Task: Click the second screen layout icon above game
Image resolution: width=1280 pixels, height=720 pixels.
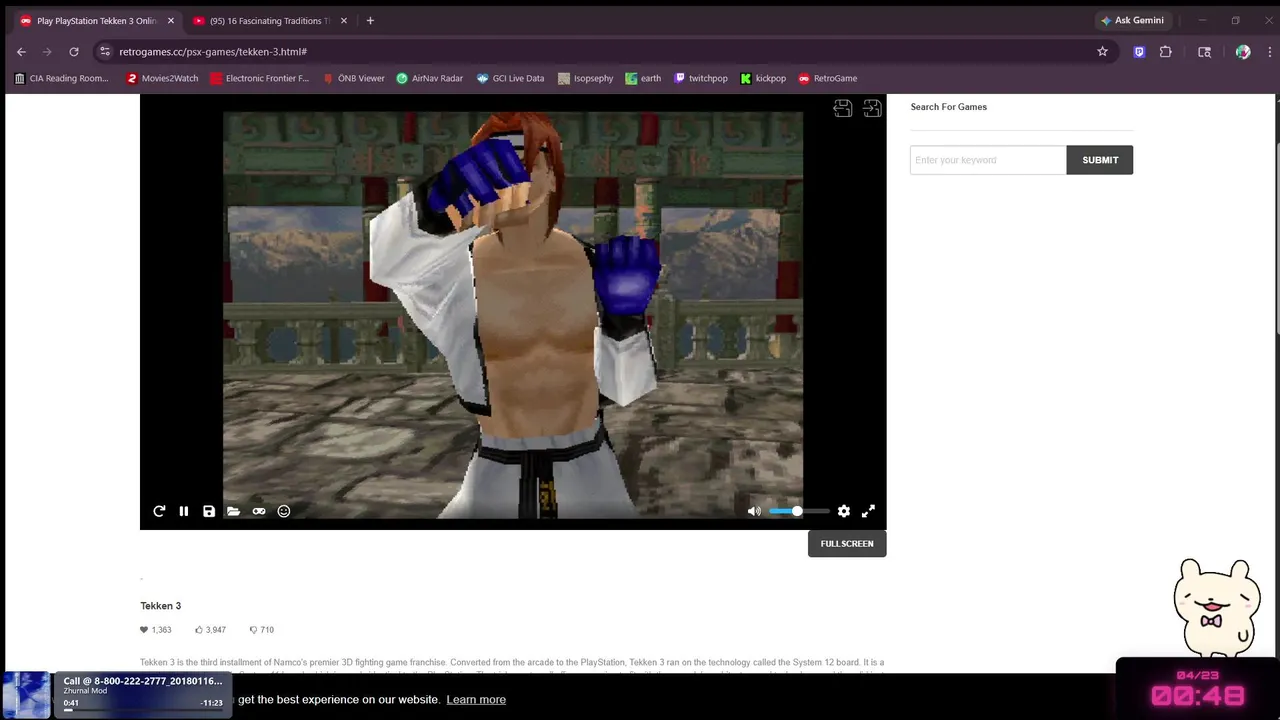Action: [x=872, y=108]
